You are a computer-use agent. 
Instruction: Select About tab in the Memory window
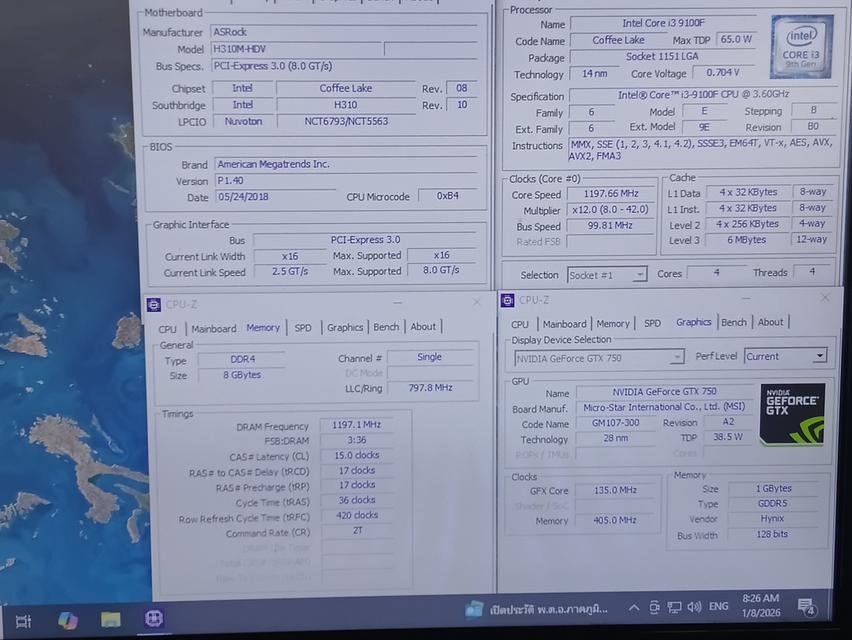423,327
